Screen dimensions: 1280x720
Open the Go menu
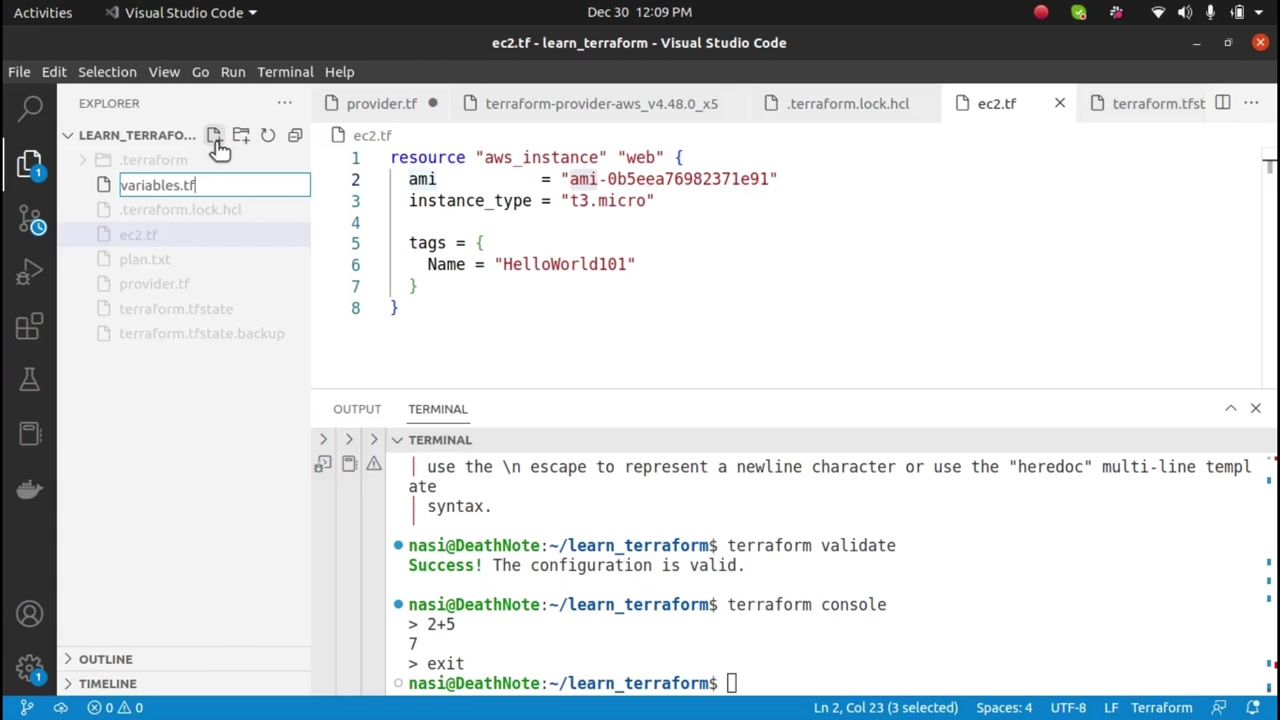point(200,72)
